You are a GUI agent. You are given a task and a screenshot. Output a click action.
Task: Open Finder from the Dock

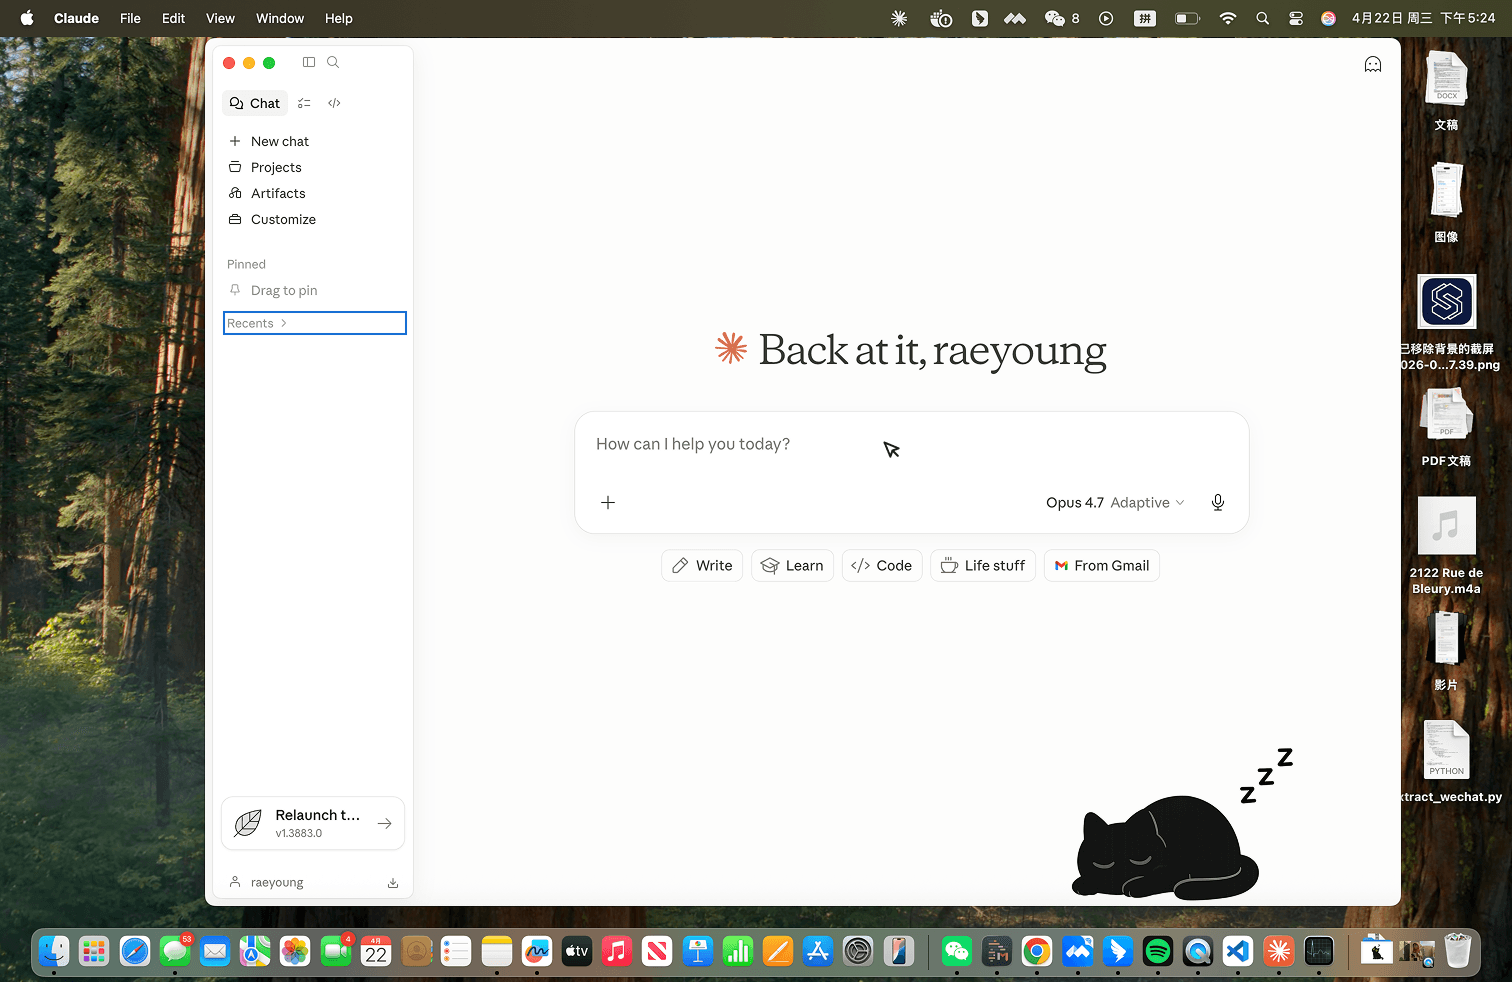[54, 951]
